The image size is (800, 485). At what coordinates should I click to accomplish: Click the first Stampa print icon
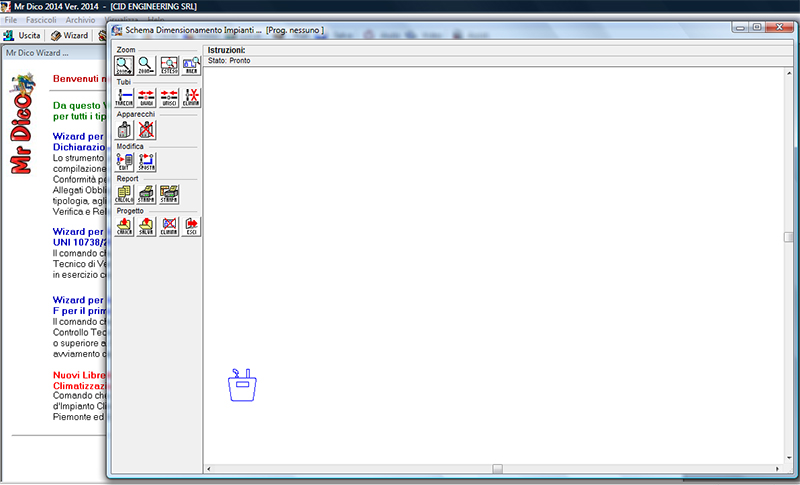(147, 194)
